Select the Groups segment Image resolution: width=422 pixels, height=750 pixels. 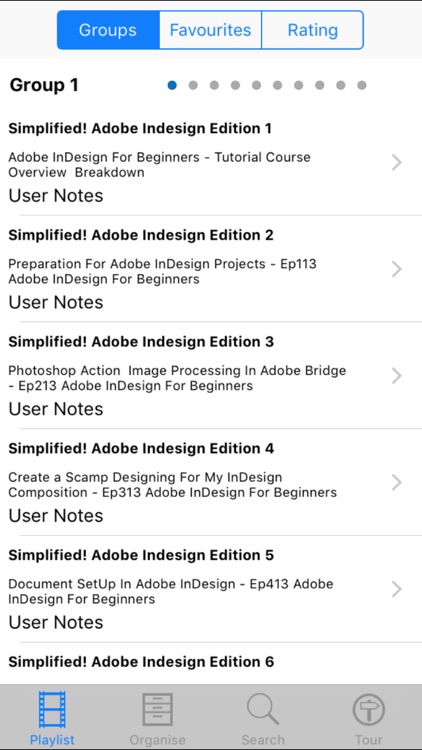click(x=108, y=30)
